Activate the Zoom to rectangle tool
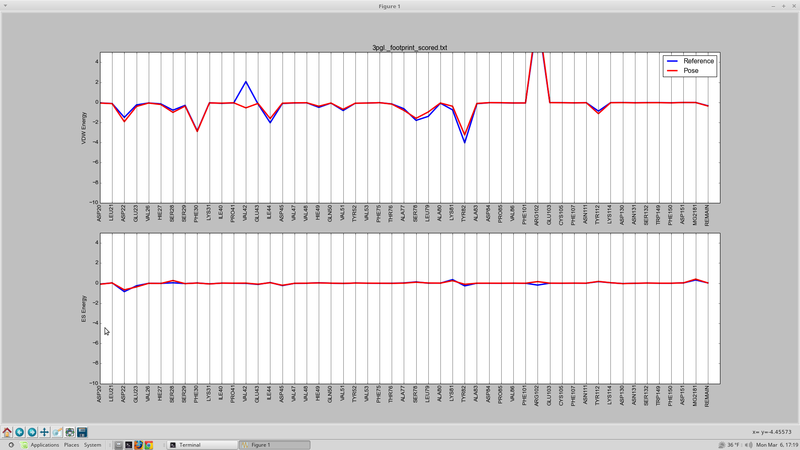Screen dimensions: 800x450 [x=57, y=432]
